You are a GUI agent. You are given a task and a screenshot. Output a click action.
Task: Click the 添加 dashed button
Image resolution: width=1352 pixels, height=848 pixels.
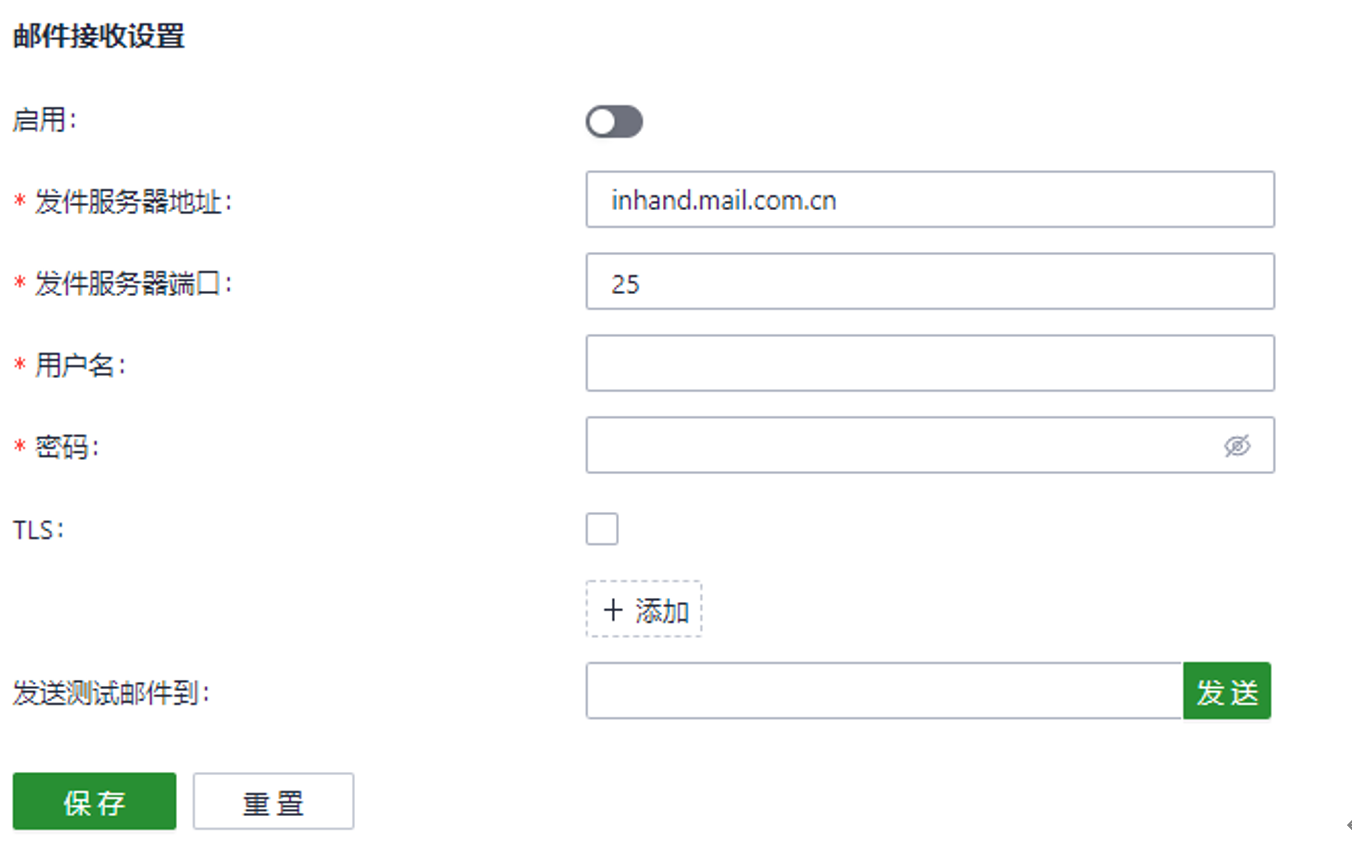click(x=644, y=609)
